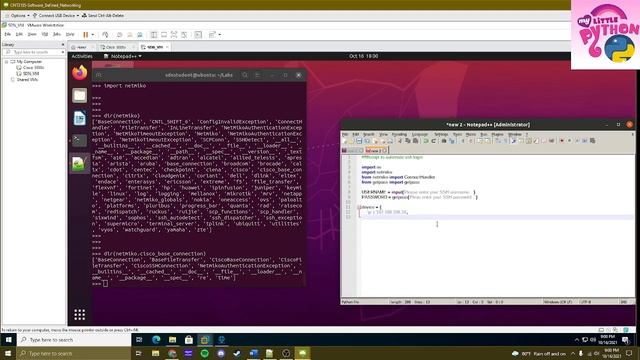This screenshot has height=360, width=640.
Task: Switch to Cisco 1000v tab
Action: (x=116, y=47)
